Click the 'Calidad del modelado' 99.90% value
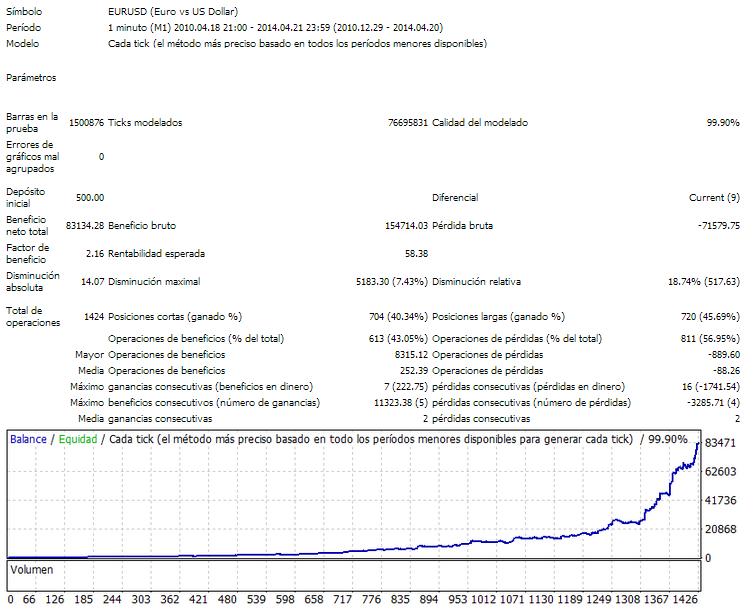Image resolution: width=749 pixels, height=608 pixels. pos(722,123)
